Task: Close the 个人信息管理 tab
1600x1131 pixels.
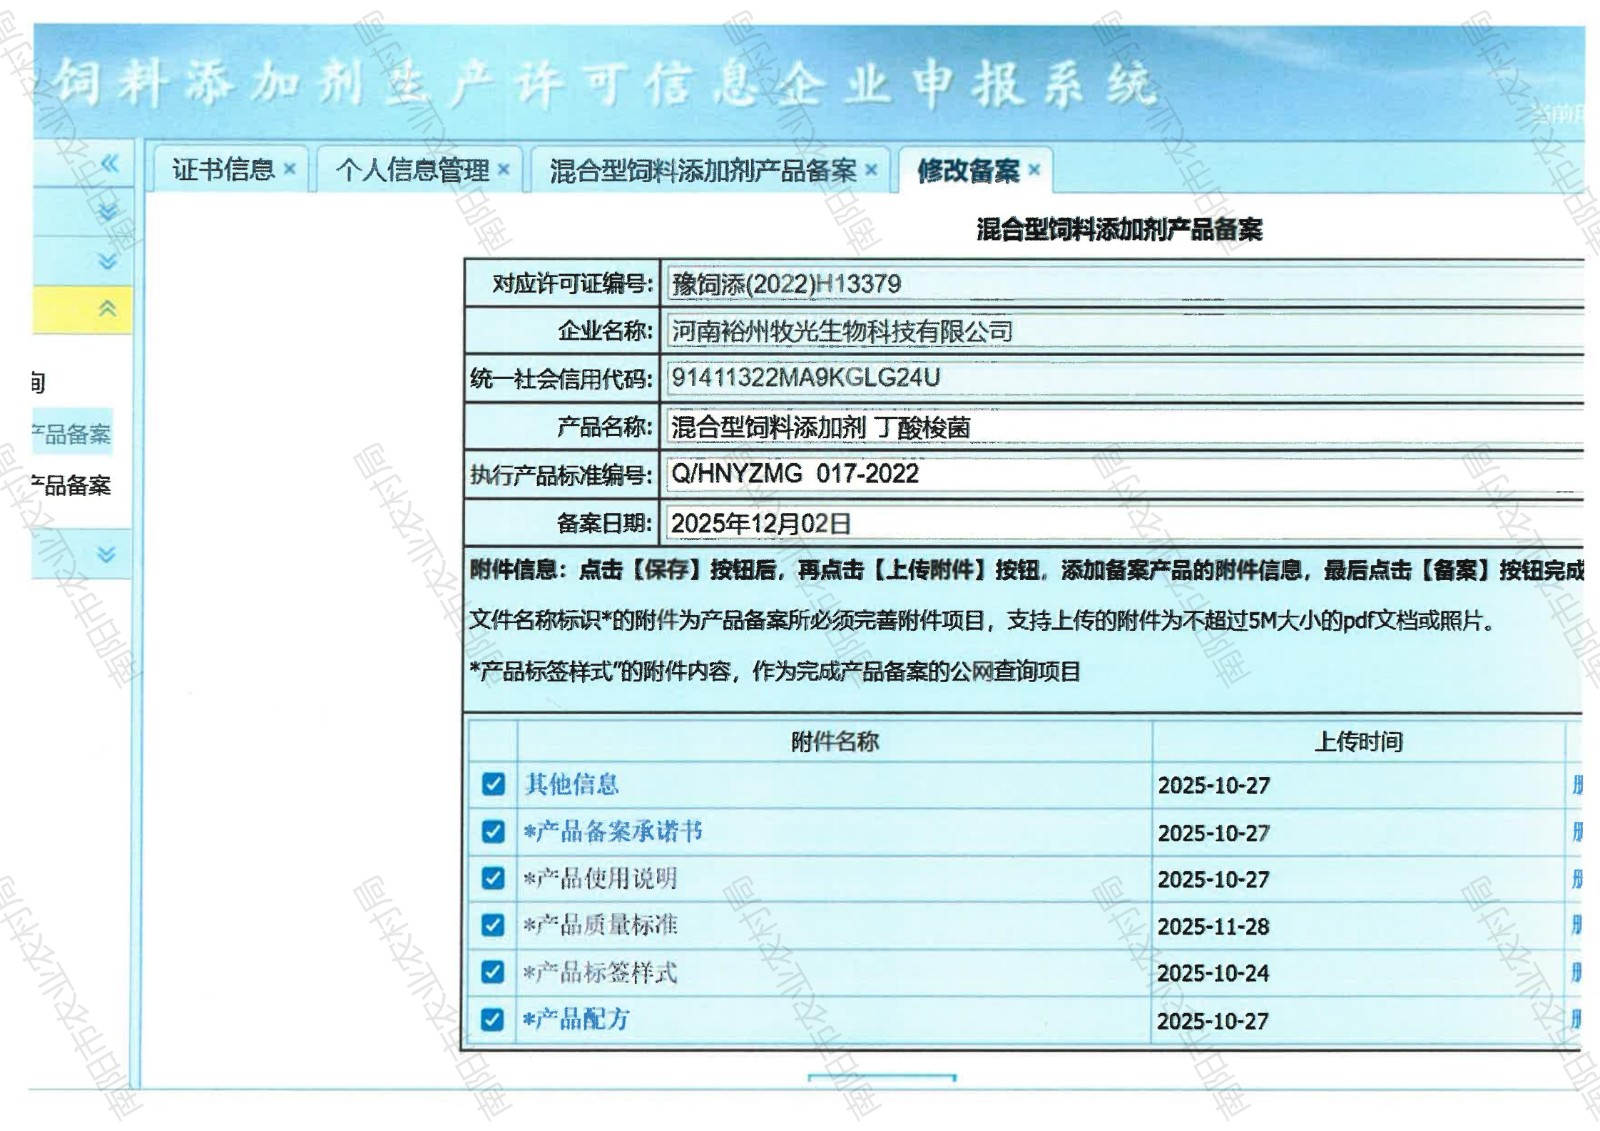Action: [x=504, y=170]
